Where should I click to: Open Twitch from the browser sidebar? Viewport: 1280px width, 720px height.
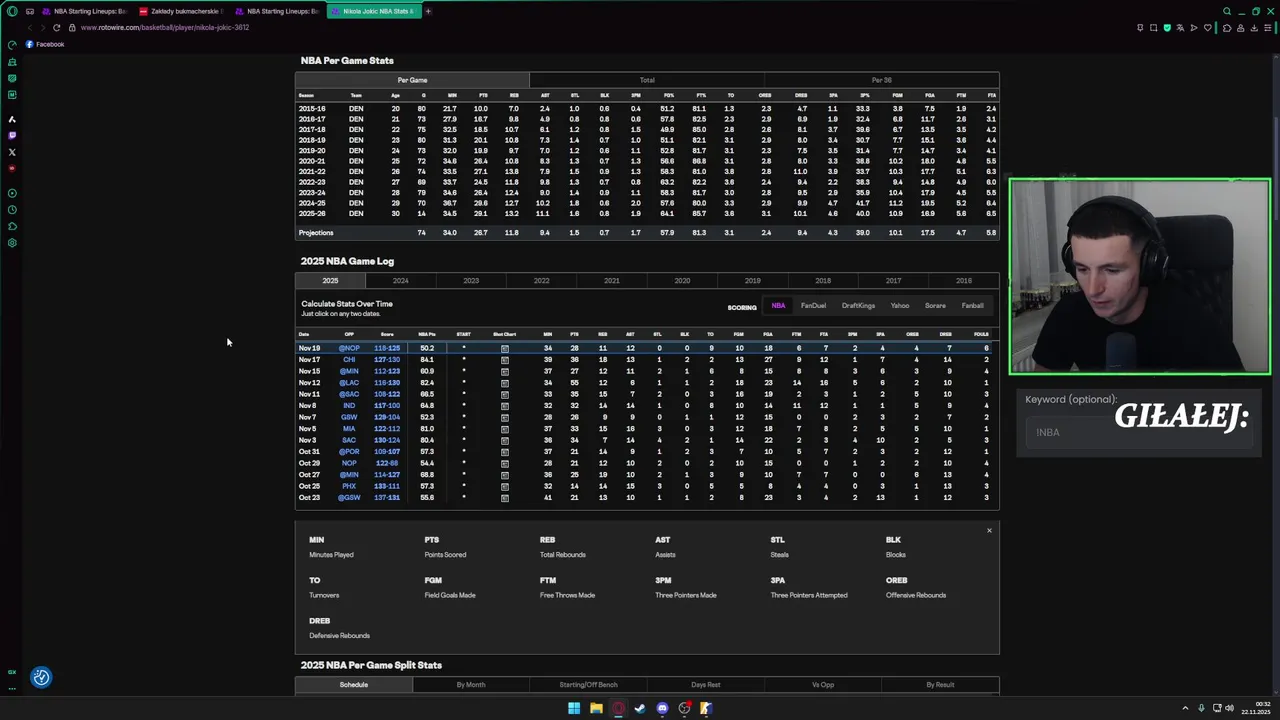point(12,135)
